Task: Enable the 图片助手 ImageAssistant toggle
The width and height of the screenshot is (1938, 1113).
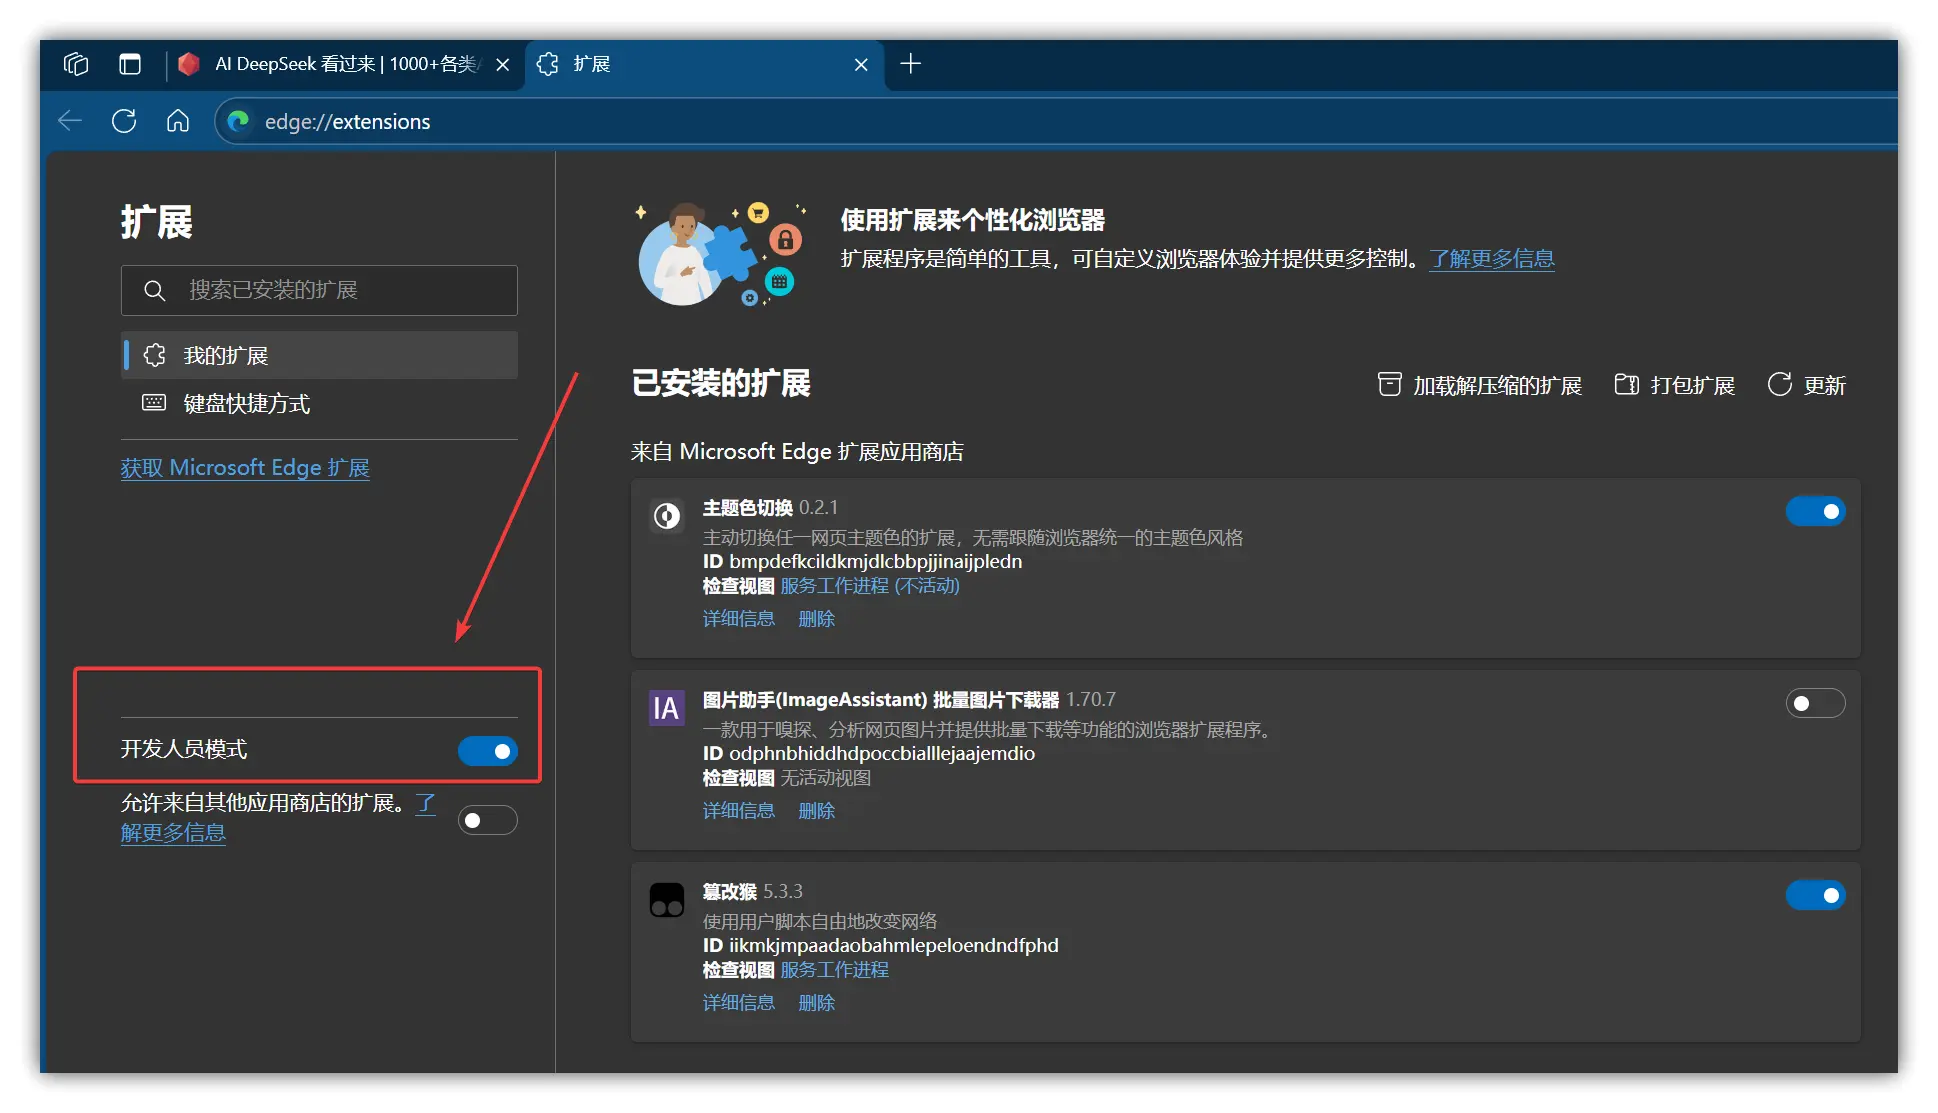Action: (x=1815, y=703)
